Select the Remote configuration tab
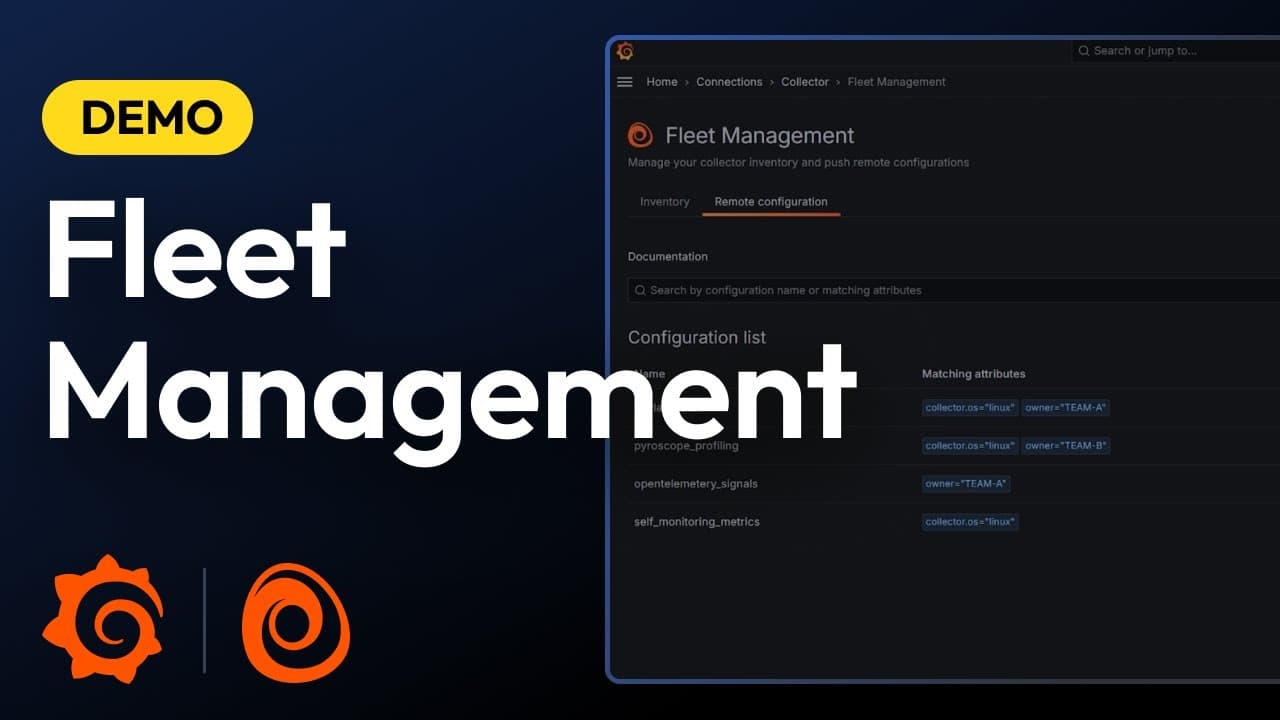 [770, 202]
